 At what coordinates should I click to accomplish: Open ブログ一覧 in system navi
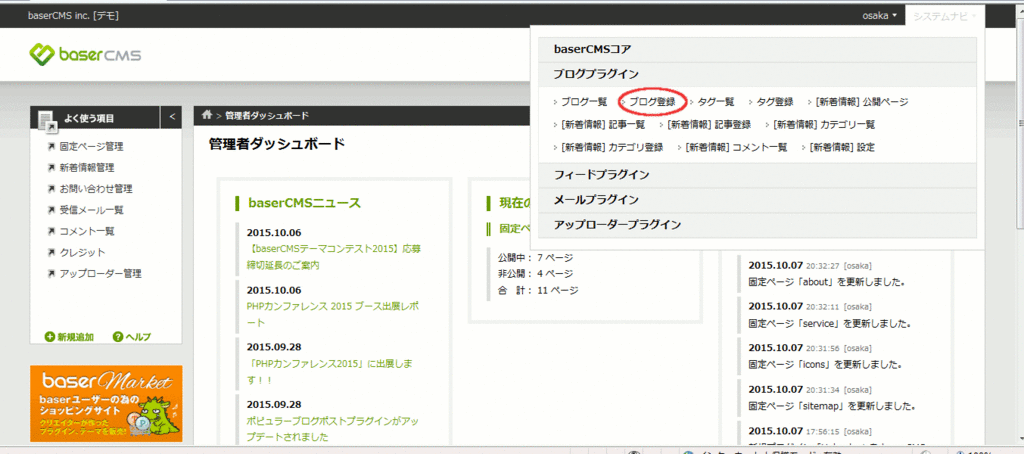point(584,102)
